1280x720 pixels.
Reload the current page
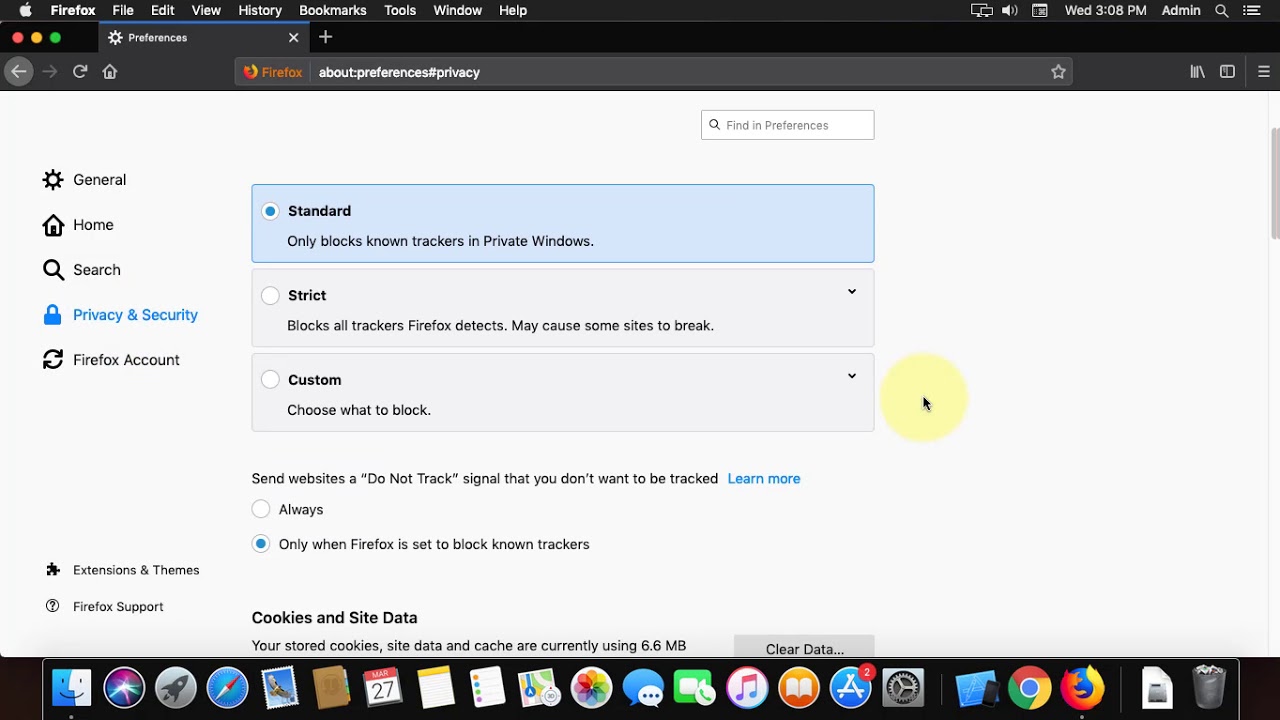pos(80,72)
